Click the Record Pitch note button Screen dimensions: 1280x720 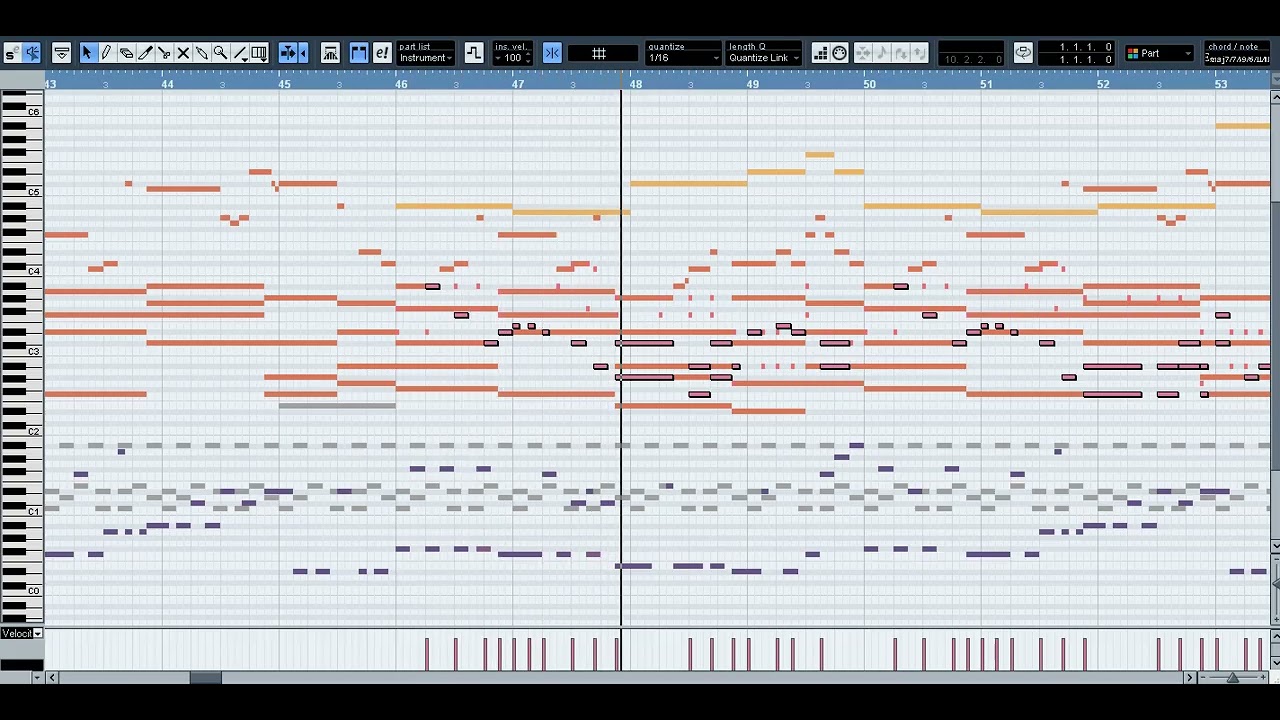tap(882, 53)
